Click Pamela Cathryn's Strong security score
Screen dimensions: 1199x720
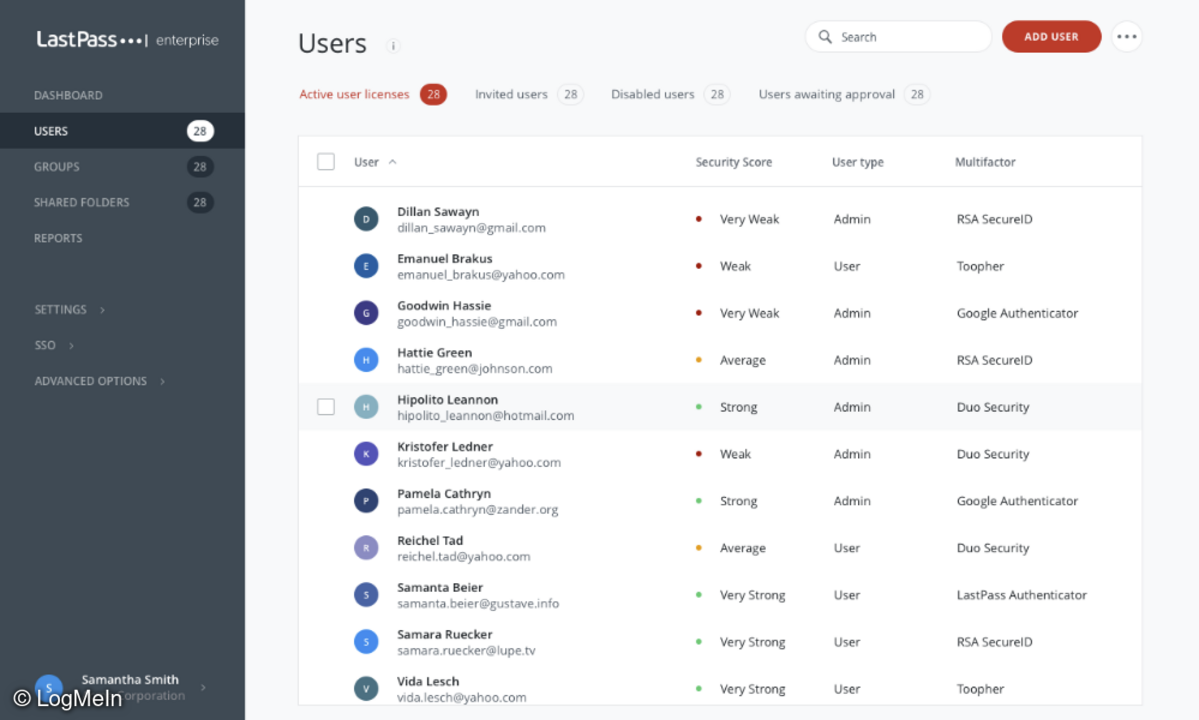(x=739, y=501)
